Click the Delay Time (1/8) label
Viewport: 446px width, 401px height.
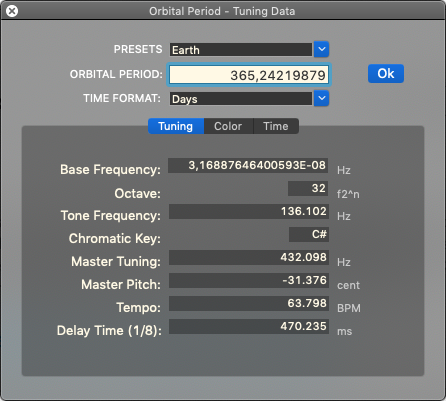click(x=109, y=331)
